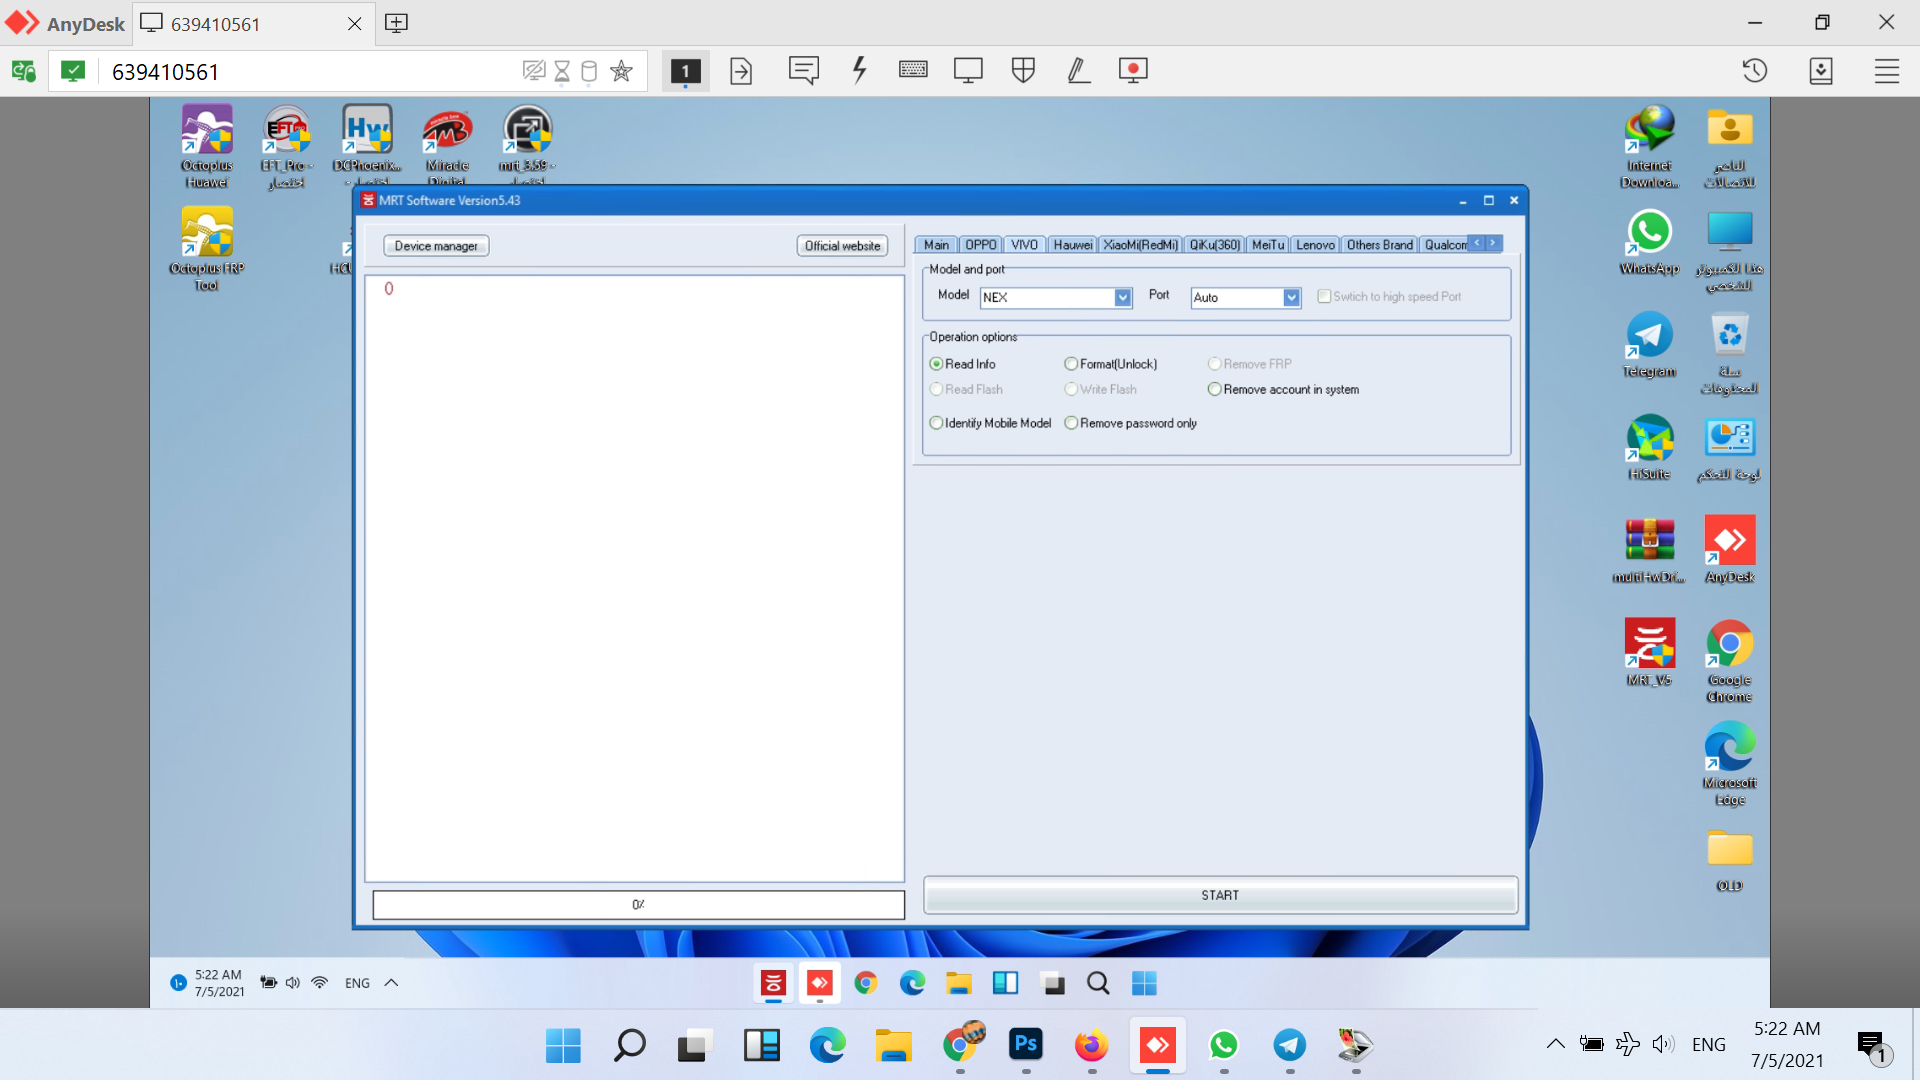Open the AnyDesk hamburger menu
This screenshot has width=1920, height=1080.
tap(1887, 71)
